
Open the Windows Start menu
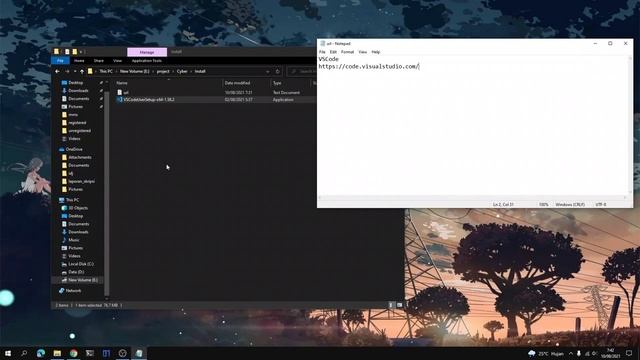click(8, 353)
